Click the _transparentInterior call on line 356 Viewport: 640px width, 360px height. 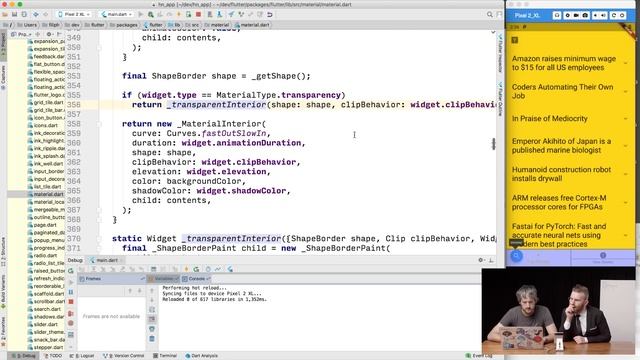[x=216, y=105]
